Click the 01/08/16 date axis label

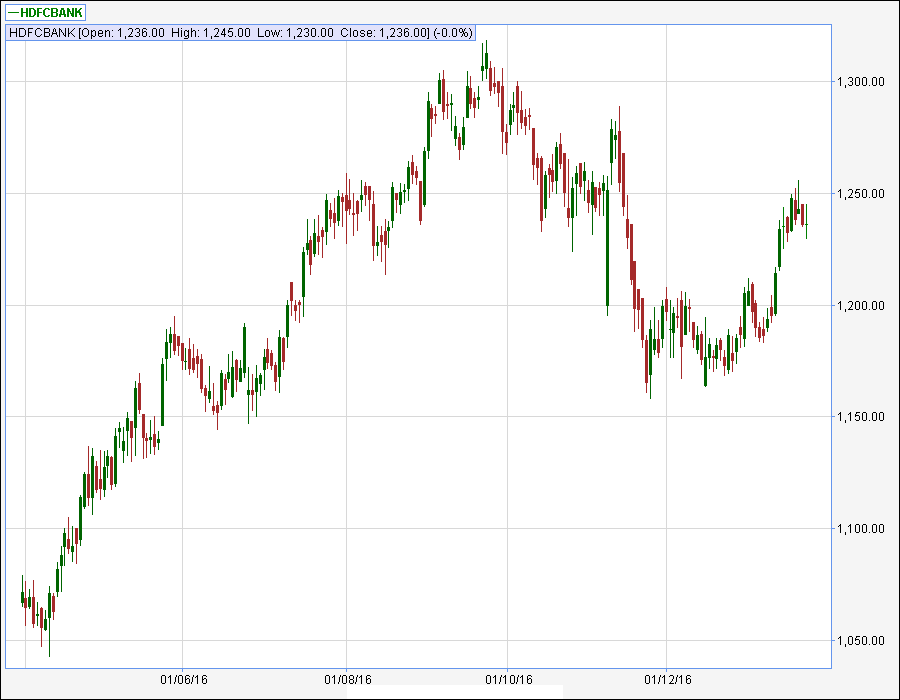[x=346, y=680]
